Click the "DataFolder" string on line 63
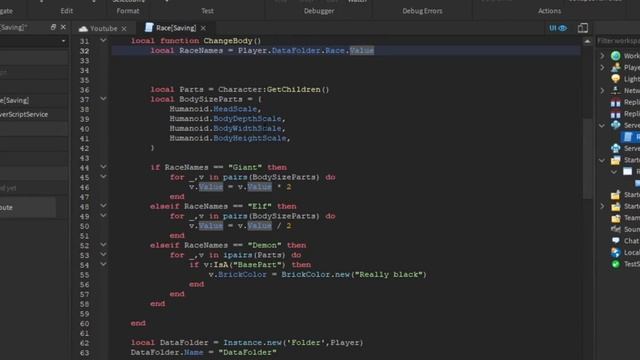 tap(247, 352)
